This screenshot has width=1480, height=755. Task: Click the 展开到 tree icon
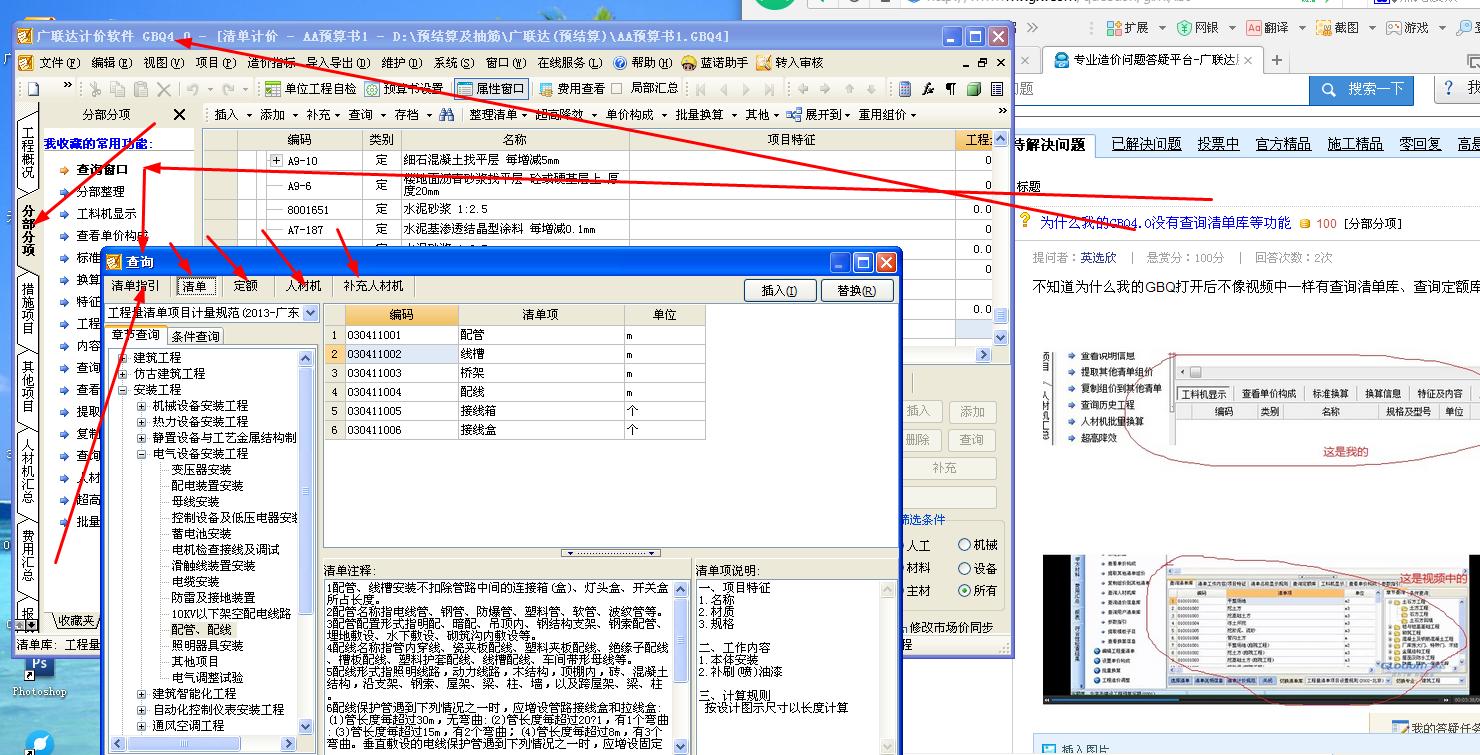point(794,115)
